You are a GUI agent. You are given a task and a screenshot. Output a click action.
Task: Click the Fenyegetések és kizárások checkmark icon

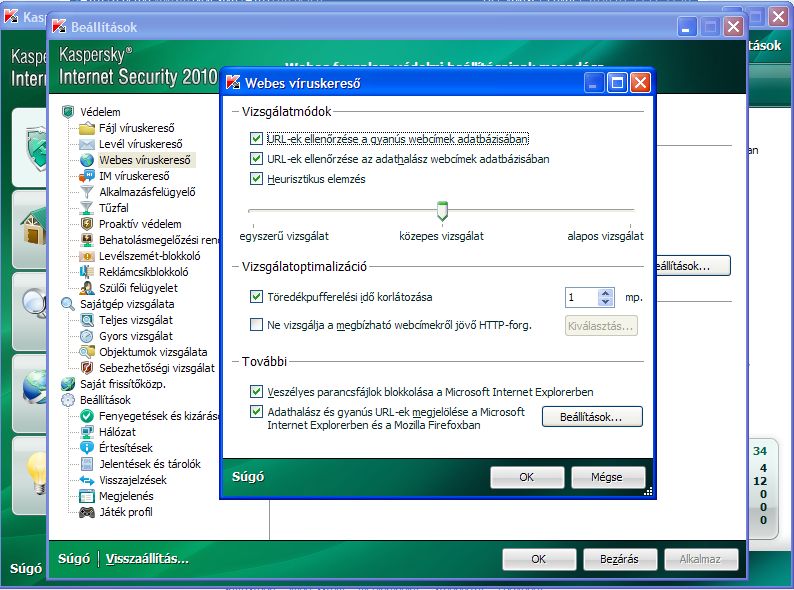87,416
